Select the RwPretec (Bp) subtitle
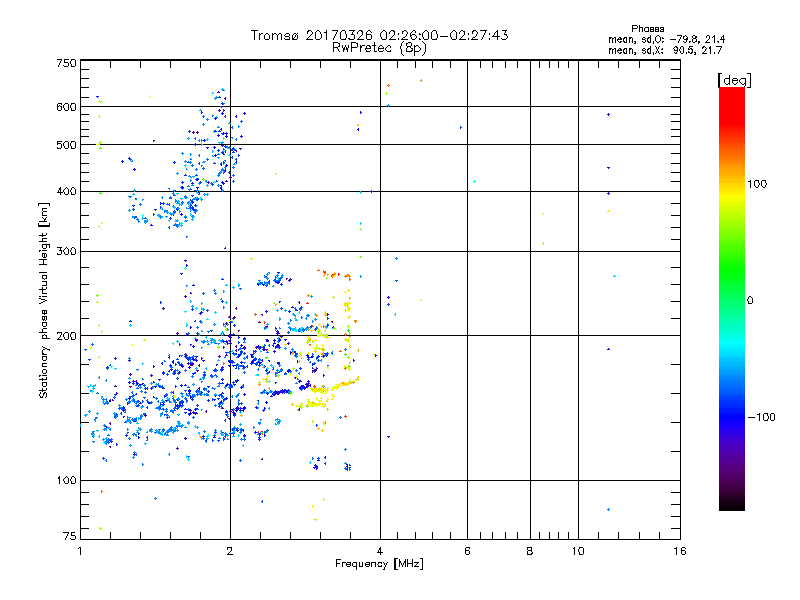The width and height of the screenshot is (800, 600). (379, 47)
